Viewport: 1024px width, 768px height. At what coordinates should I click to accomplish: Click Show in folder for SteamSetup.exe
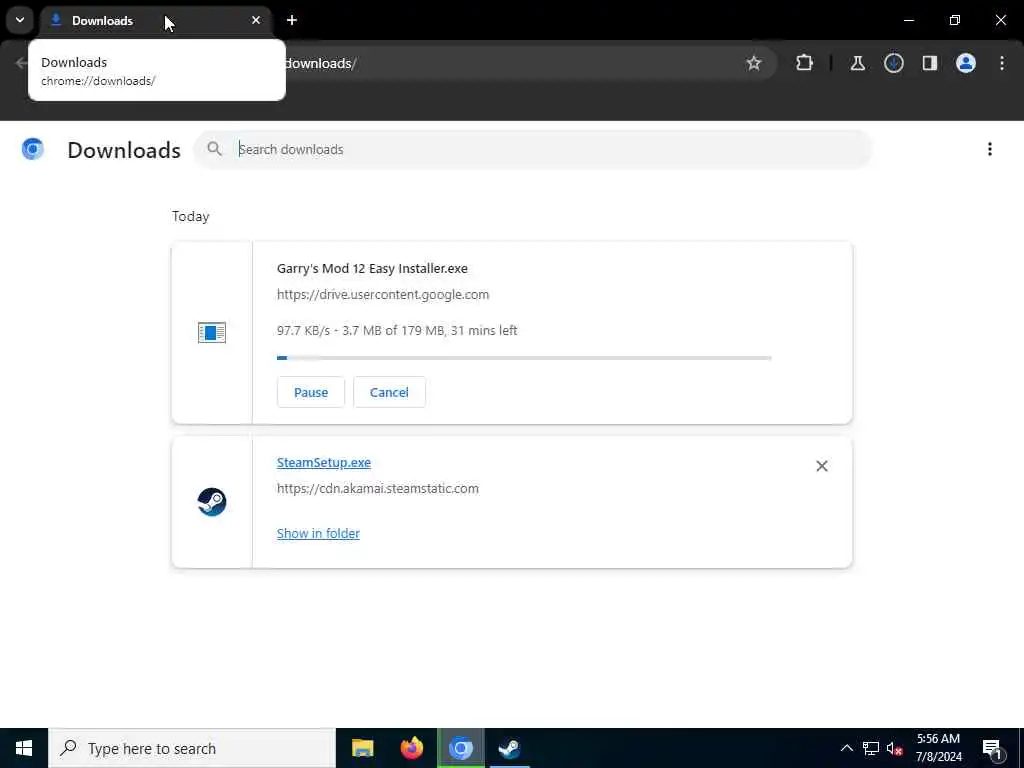point(318,534)
